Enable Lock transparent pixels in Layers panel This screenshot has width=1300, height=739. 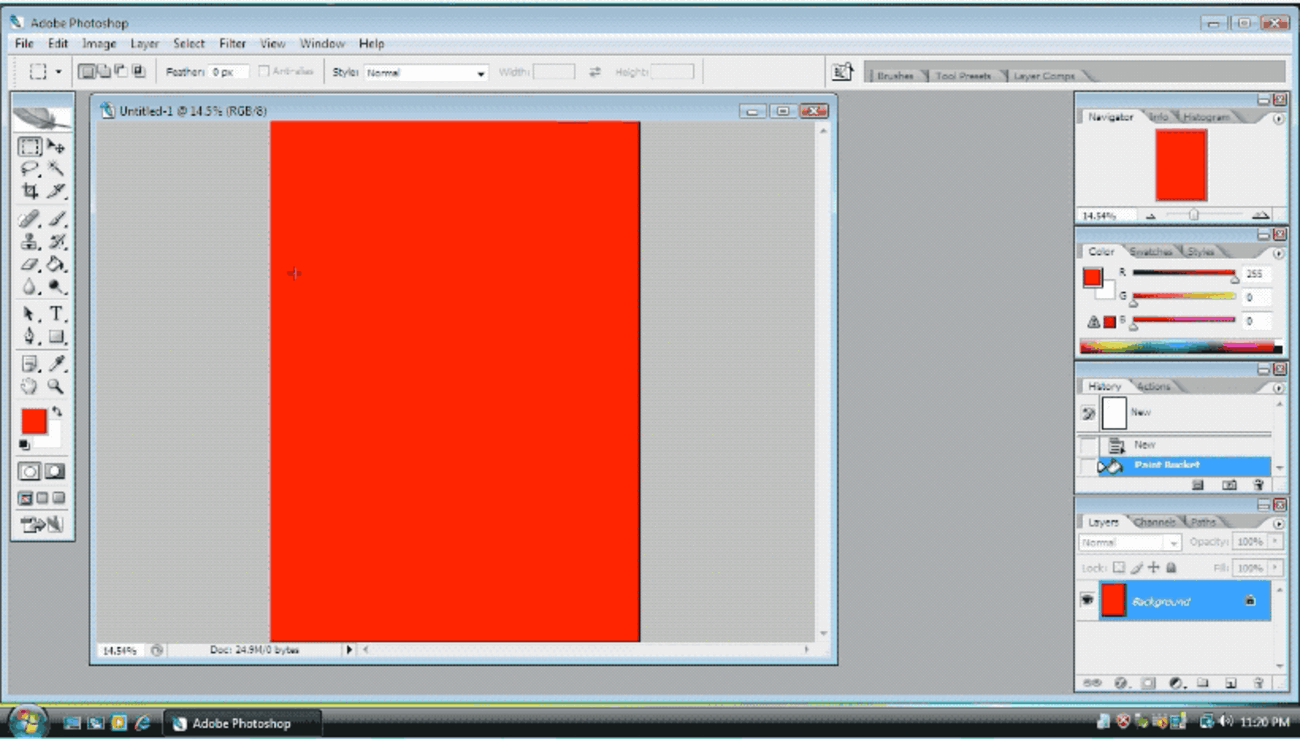pos(1120,568)
